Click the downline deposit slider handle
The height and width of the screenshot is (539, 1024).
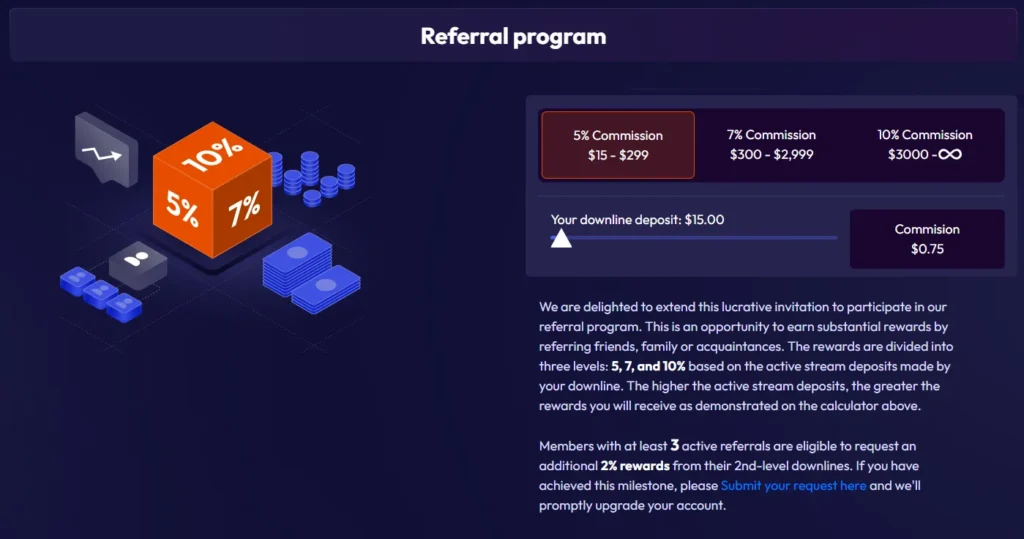pyautogui.click(x=561, y=238)
